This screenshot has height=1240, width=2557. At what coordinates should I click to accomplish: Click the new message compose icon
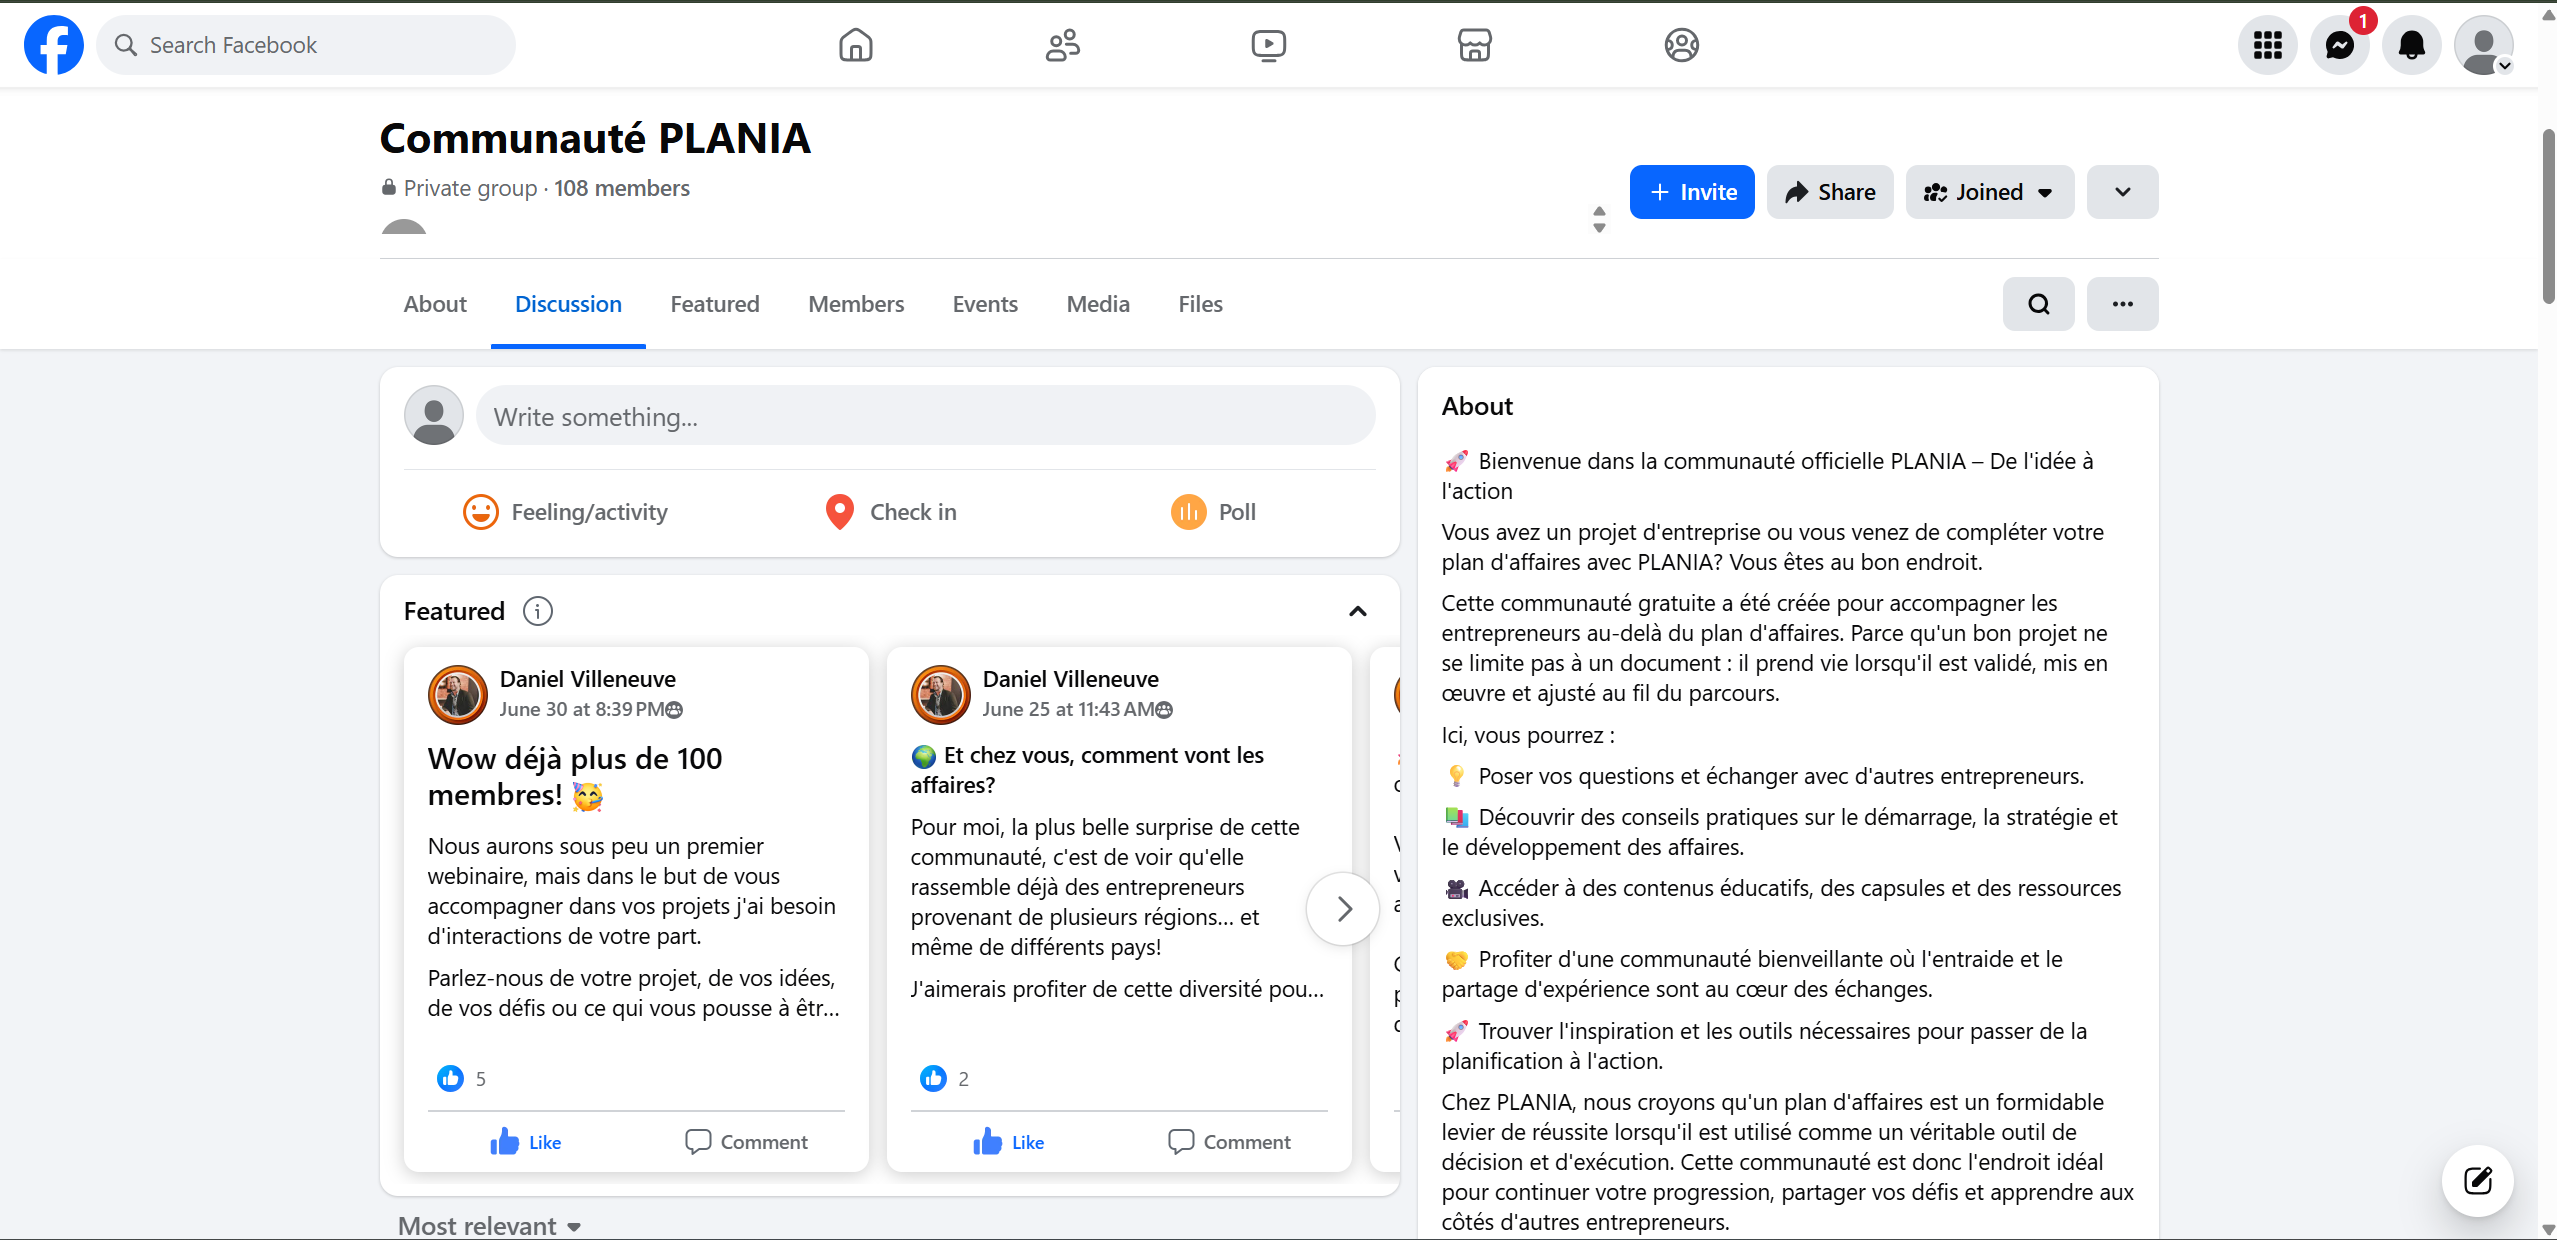pyautogui.click(x=2478, y=1180)
